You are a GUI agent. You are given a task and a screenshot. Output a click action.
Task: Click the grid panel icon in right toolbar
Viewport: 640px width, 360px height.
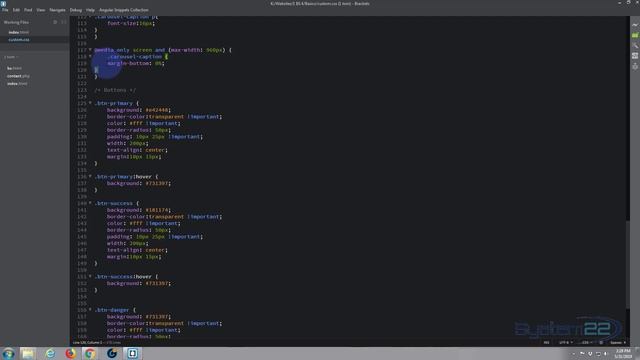[635, 56]
